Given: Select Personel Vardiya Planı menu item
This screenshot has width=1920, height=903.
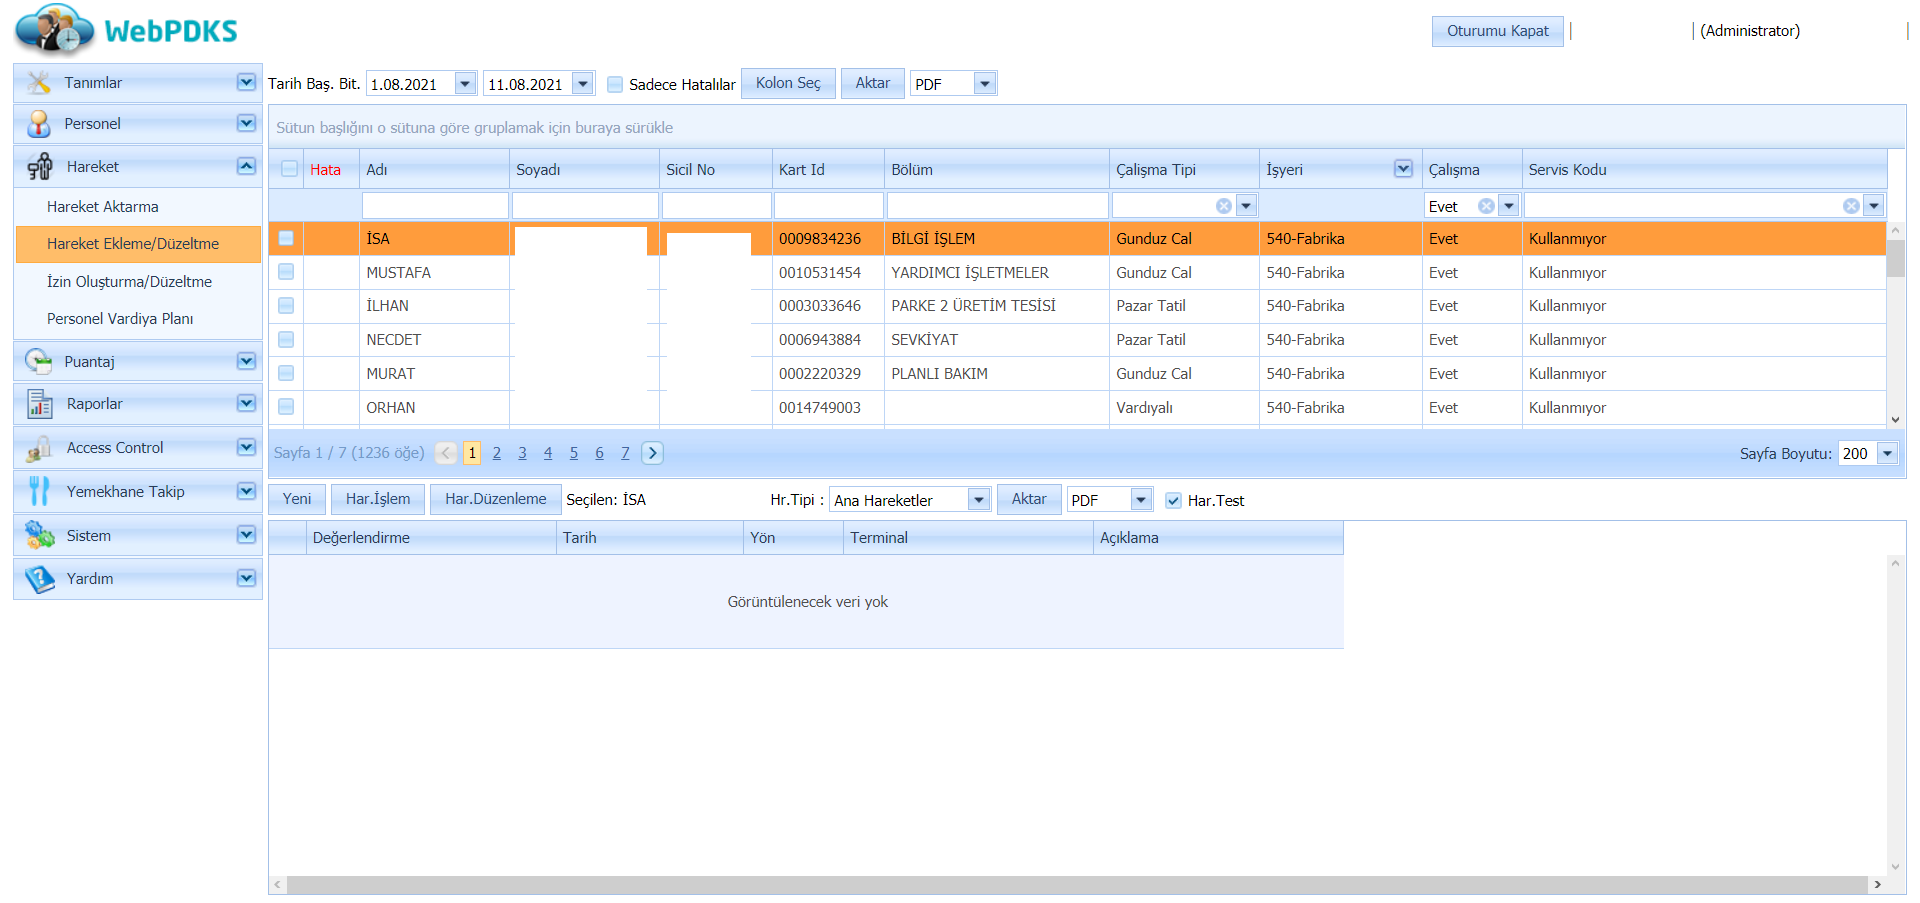Looking at the screenshot, I should [120, 319].
